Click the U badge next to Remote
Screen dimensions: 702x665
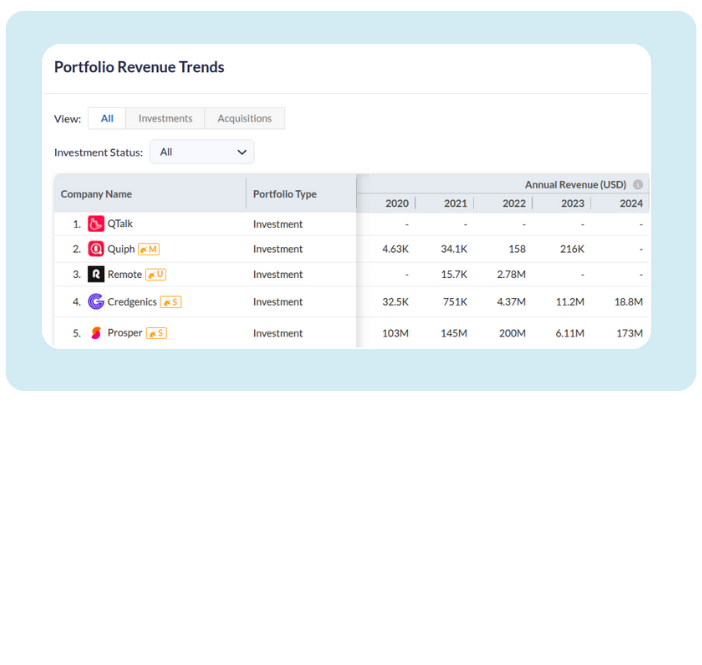tap(156, 274)
